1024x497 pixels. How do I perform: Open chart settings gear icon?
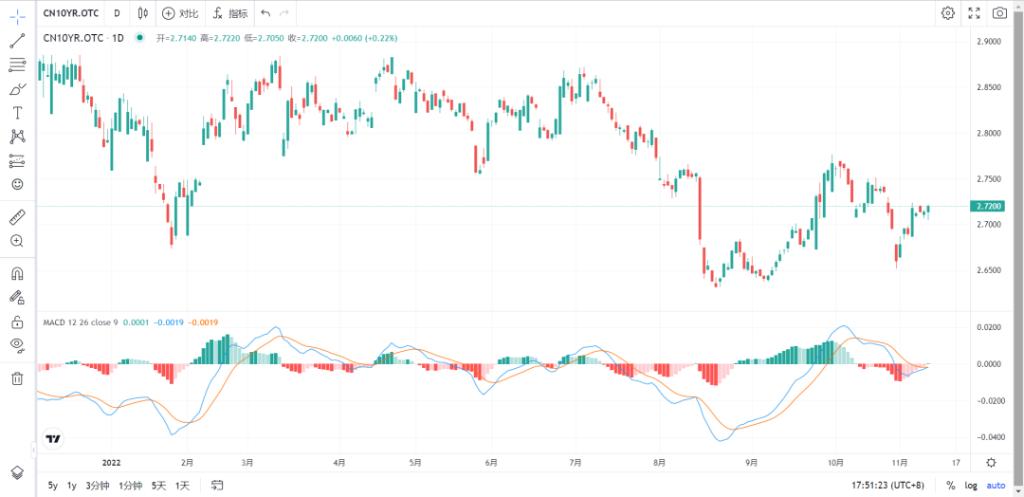[947, 13]
